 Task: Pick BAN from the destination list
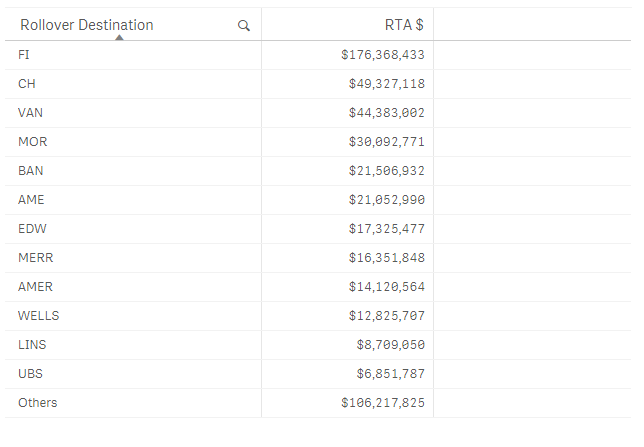[31, 171]
